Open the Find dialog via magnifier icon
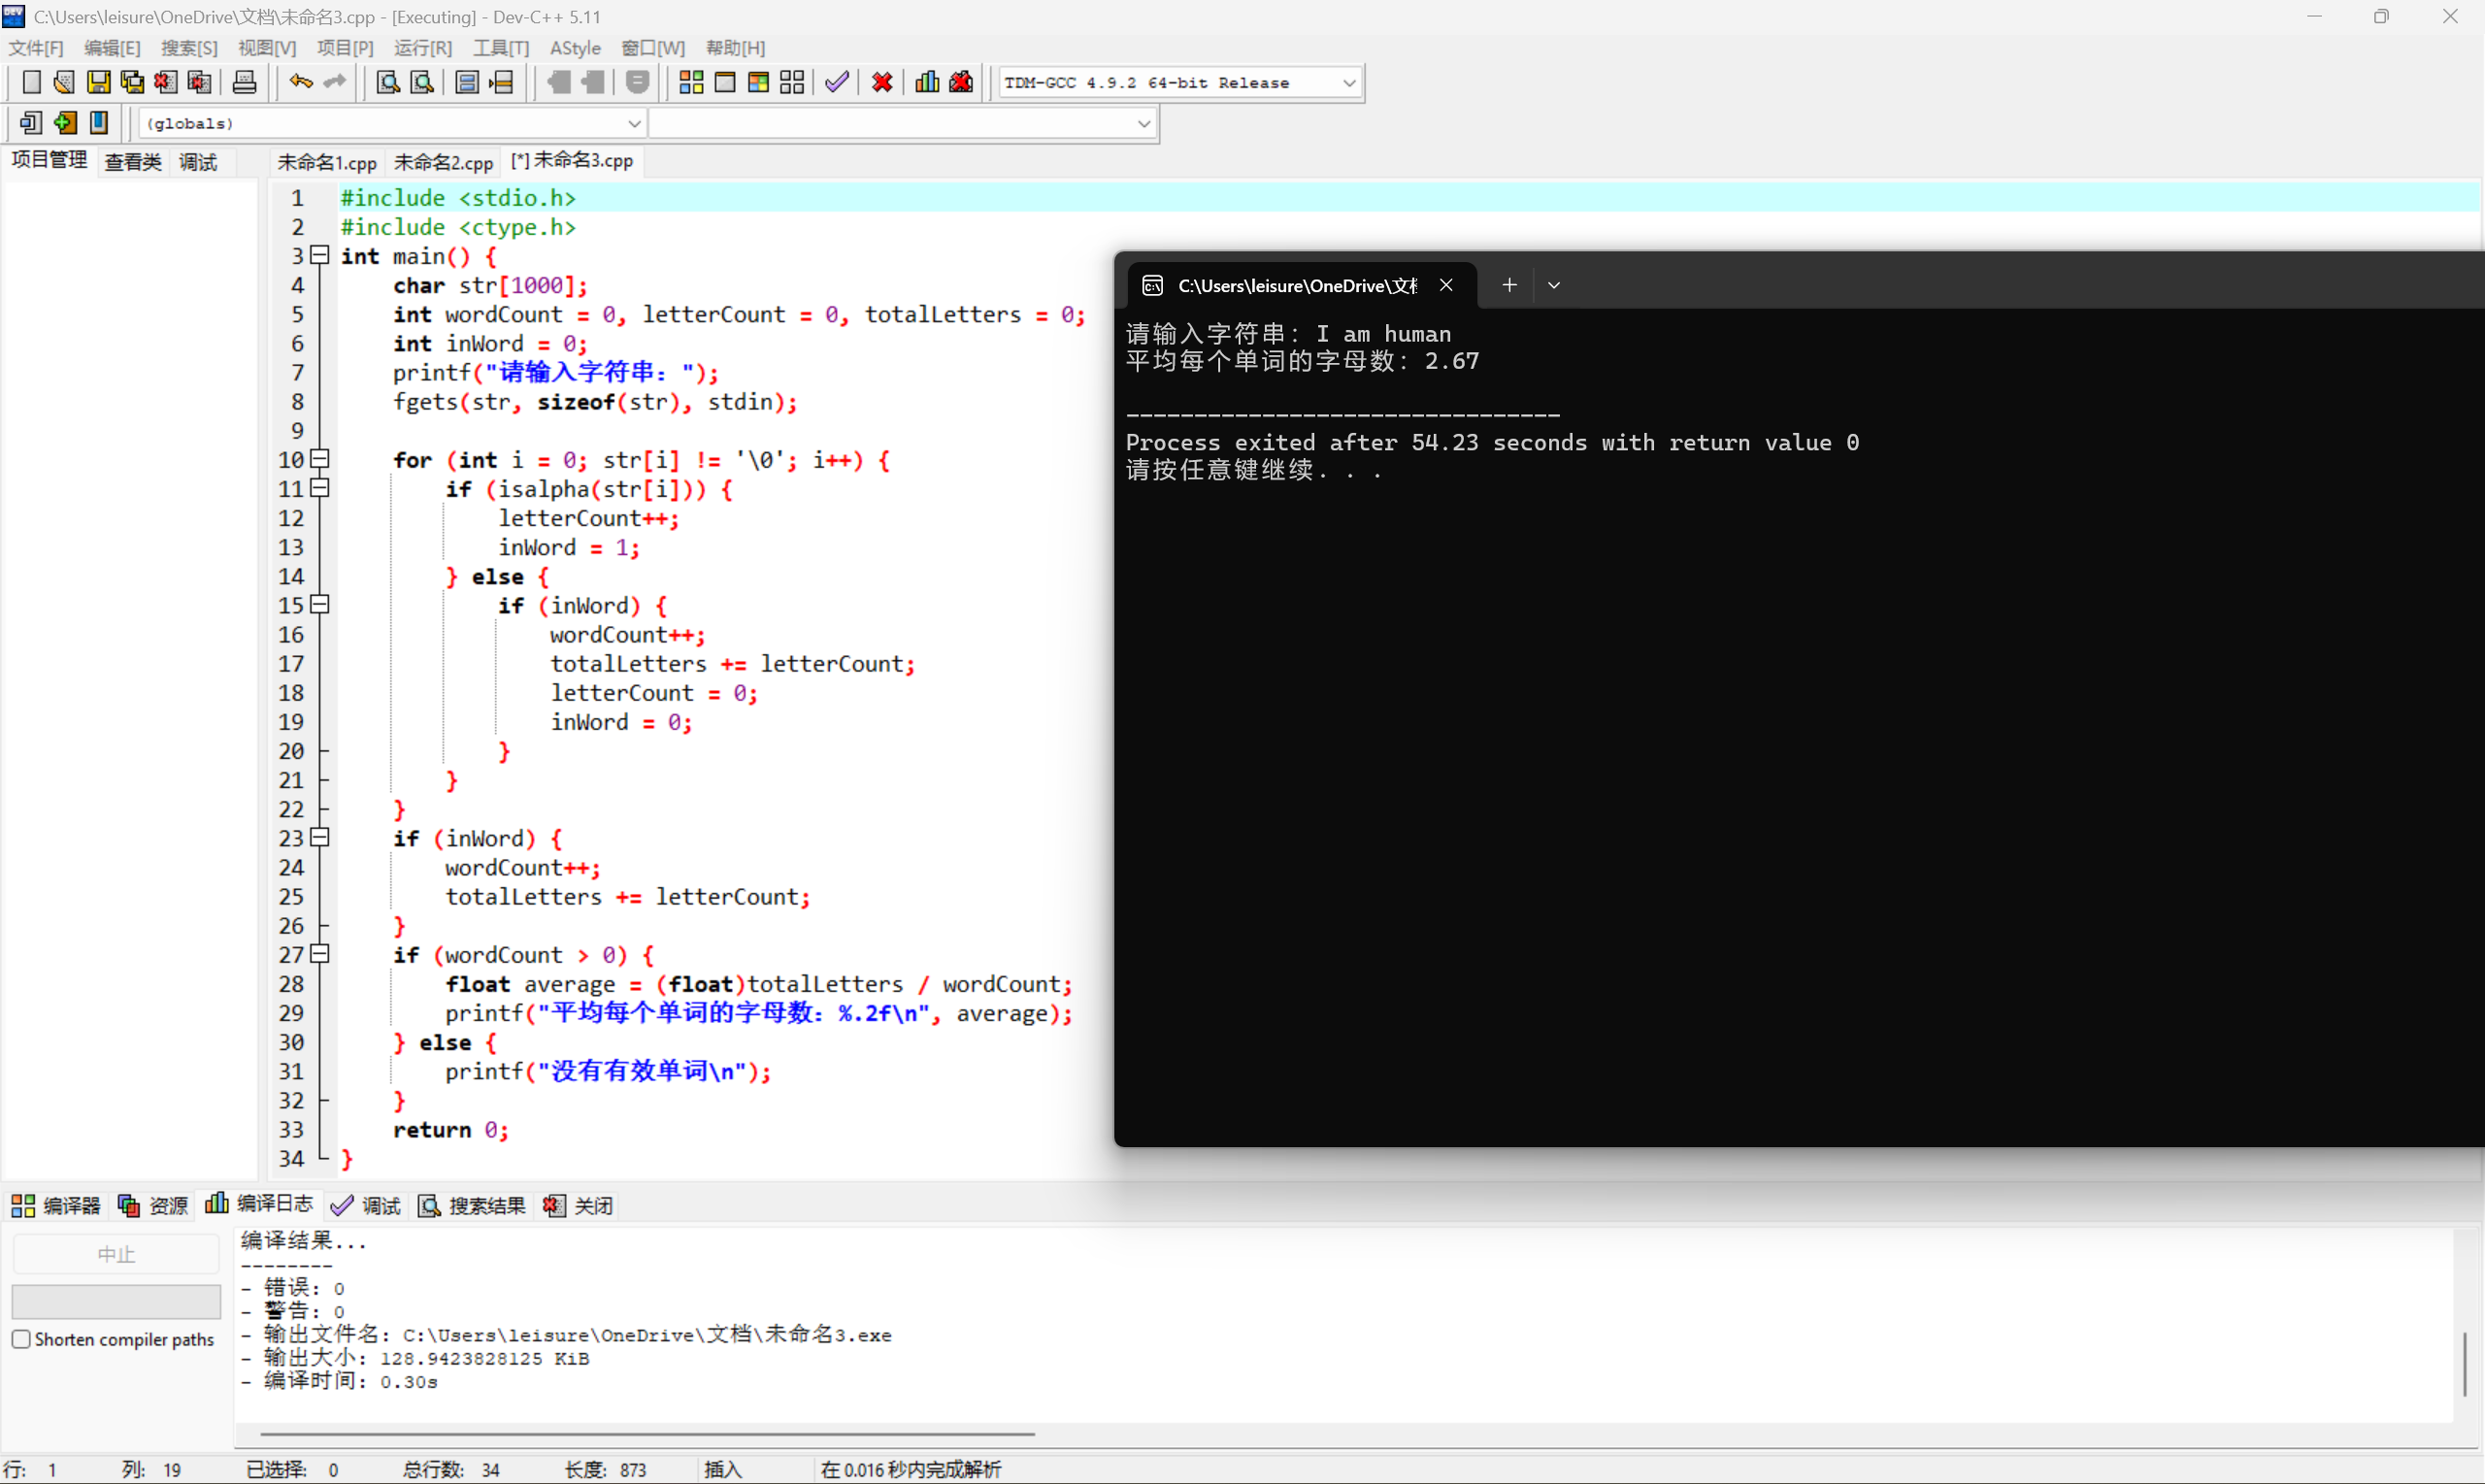The height and width of the screenshot is (1484, 2485). pos(387,82)
